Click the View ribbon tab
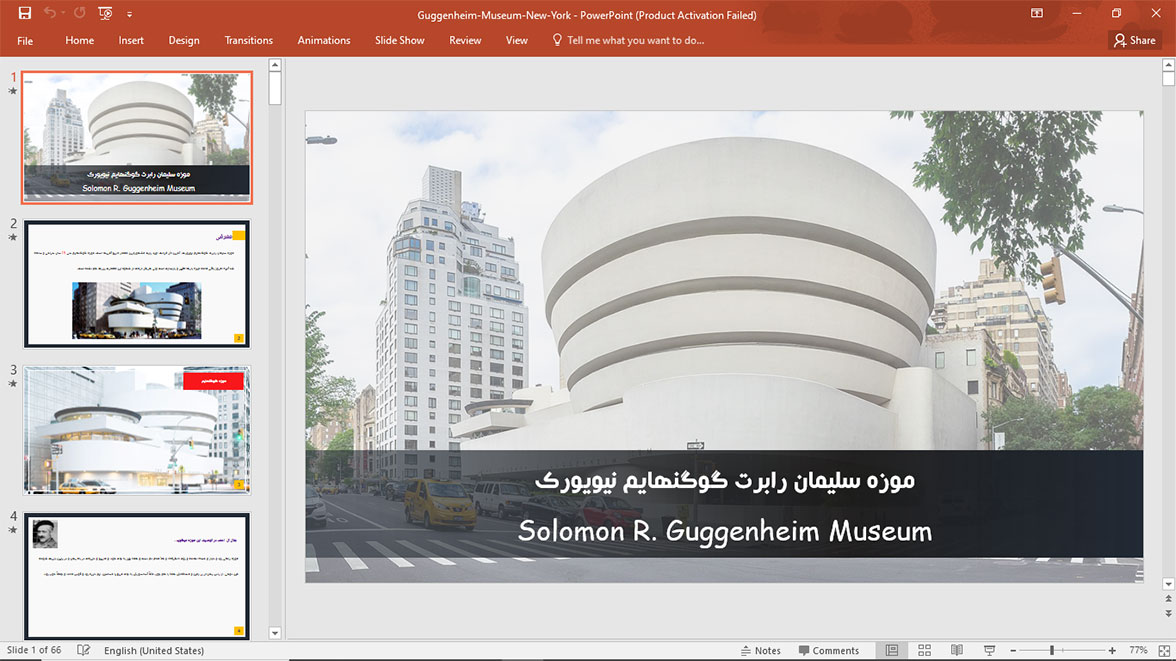The image size is (1176, 661). coord(517,41)
